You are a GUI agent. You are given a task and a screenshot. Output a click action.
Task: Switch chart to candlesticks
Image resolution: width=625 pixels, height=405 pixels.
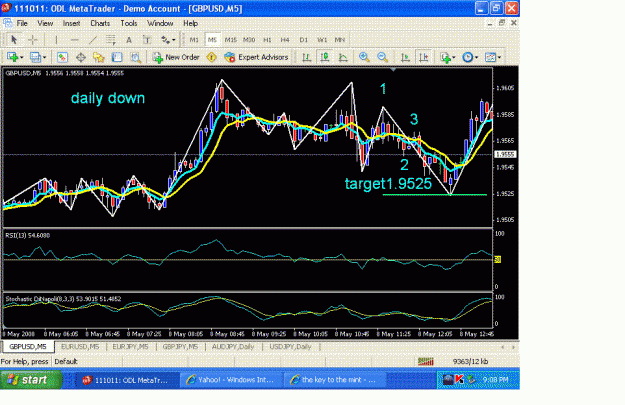(325, 57)
